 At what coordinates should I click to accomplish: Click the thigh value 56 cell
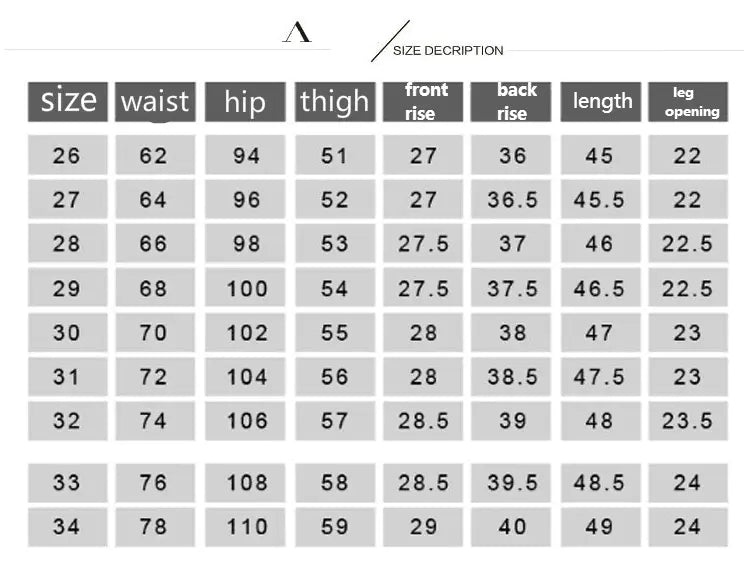pyautogui.click(x=335, y=377)
